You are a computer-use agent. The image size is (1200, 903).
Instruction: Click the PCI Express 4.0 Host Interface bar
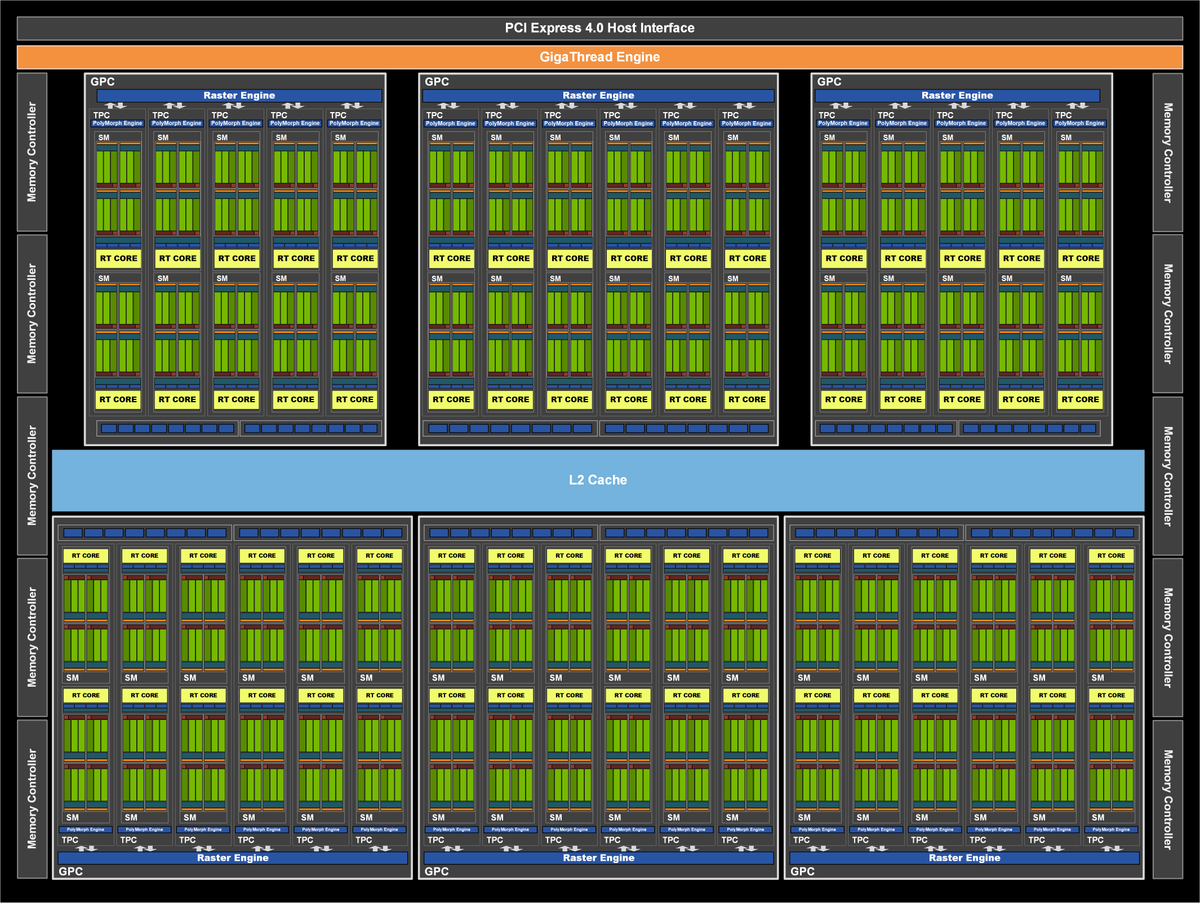[x=599, y=28]
